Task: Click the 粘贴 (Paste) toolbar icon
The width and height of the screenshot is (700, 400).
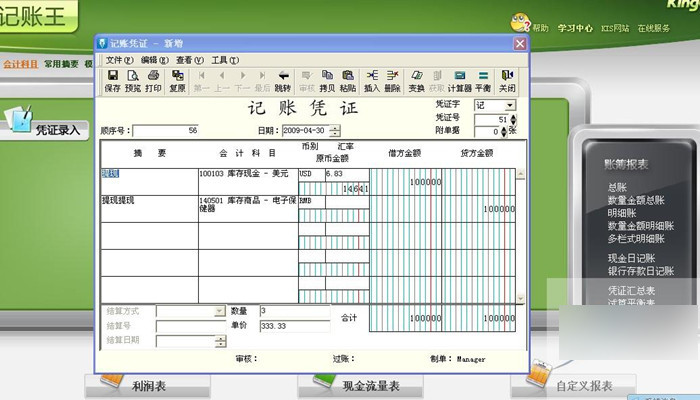Action: pos(347,80)
